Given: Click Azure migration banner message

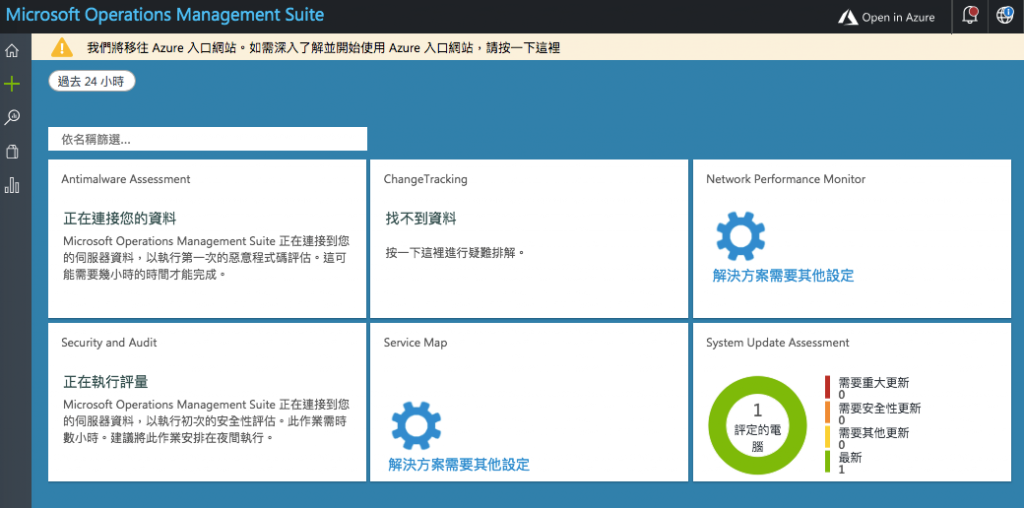Looking at the screenshot, I should click(x=323, y=48).
